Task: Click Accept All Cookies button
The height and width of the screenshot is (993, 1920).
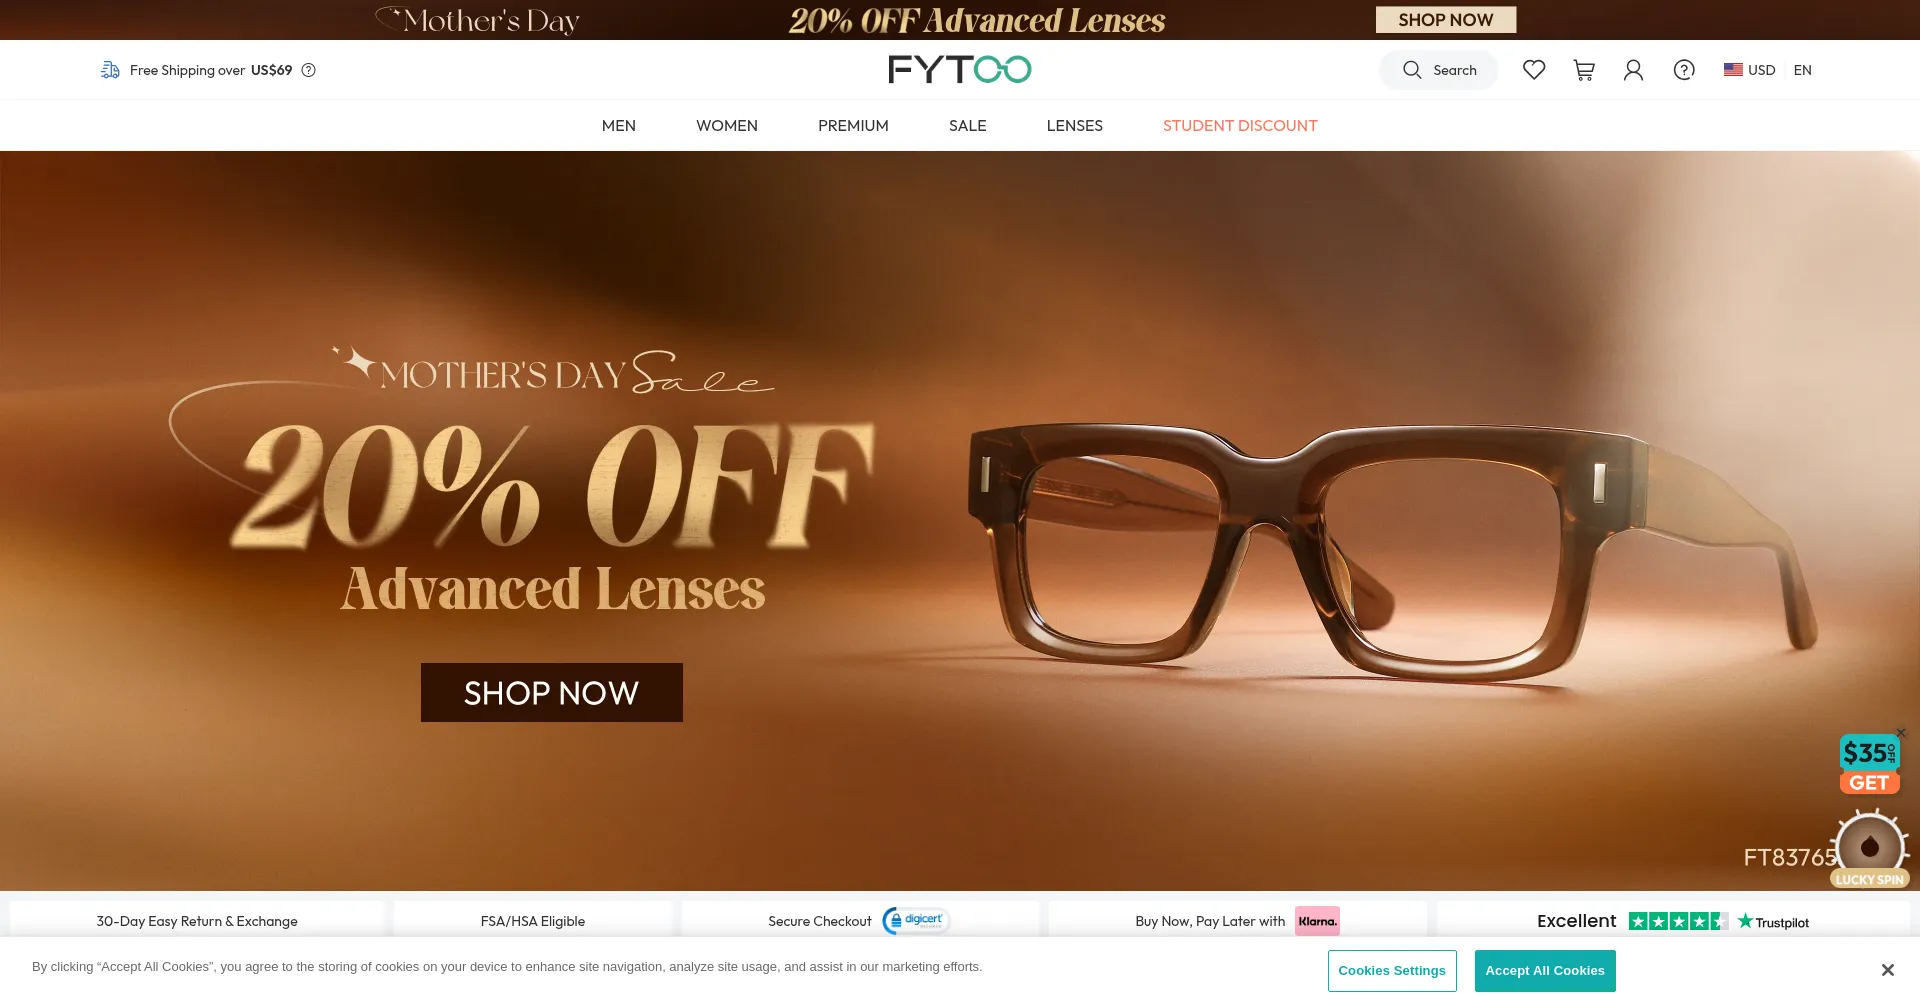Action: click(1545, 971)
